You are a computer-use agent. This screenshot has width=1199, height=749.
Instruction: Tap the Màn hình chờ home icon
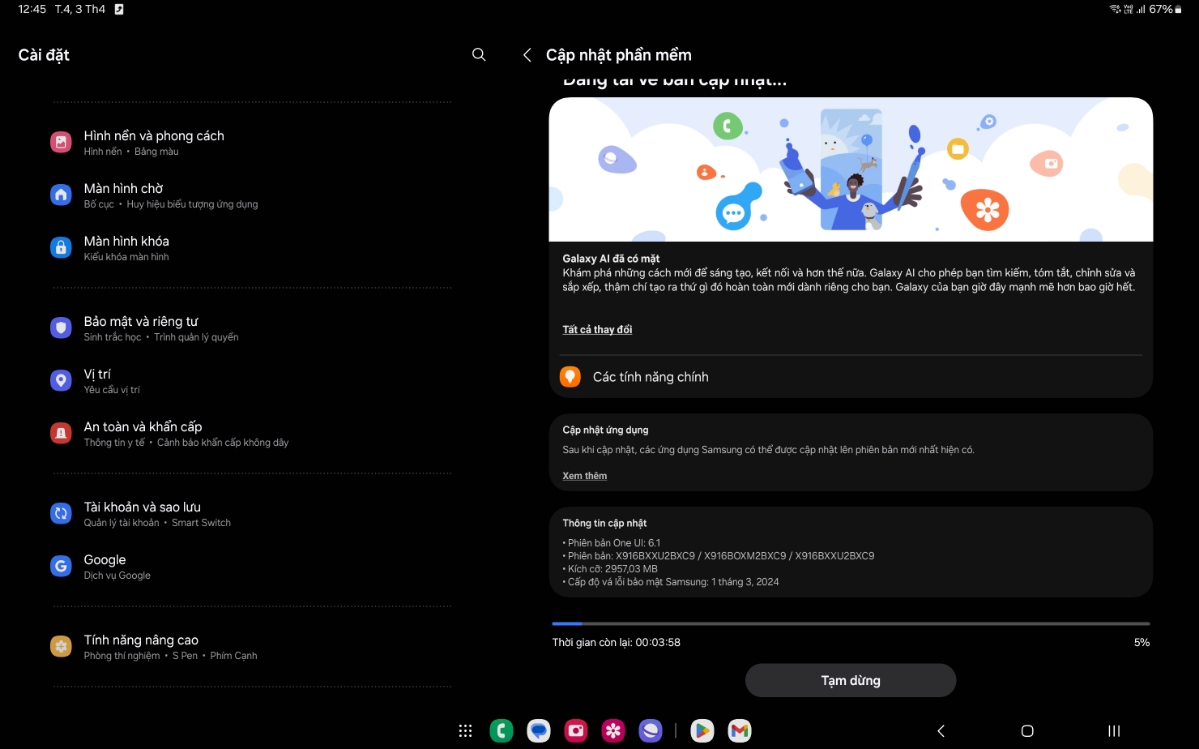tap(61, 195)
